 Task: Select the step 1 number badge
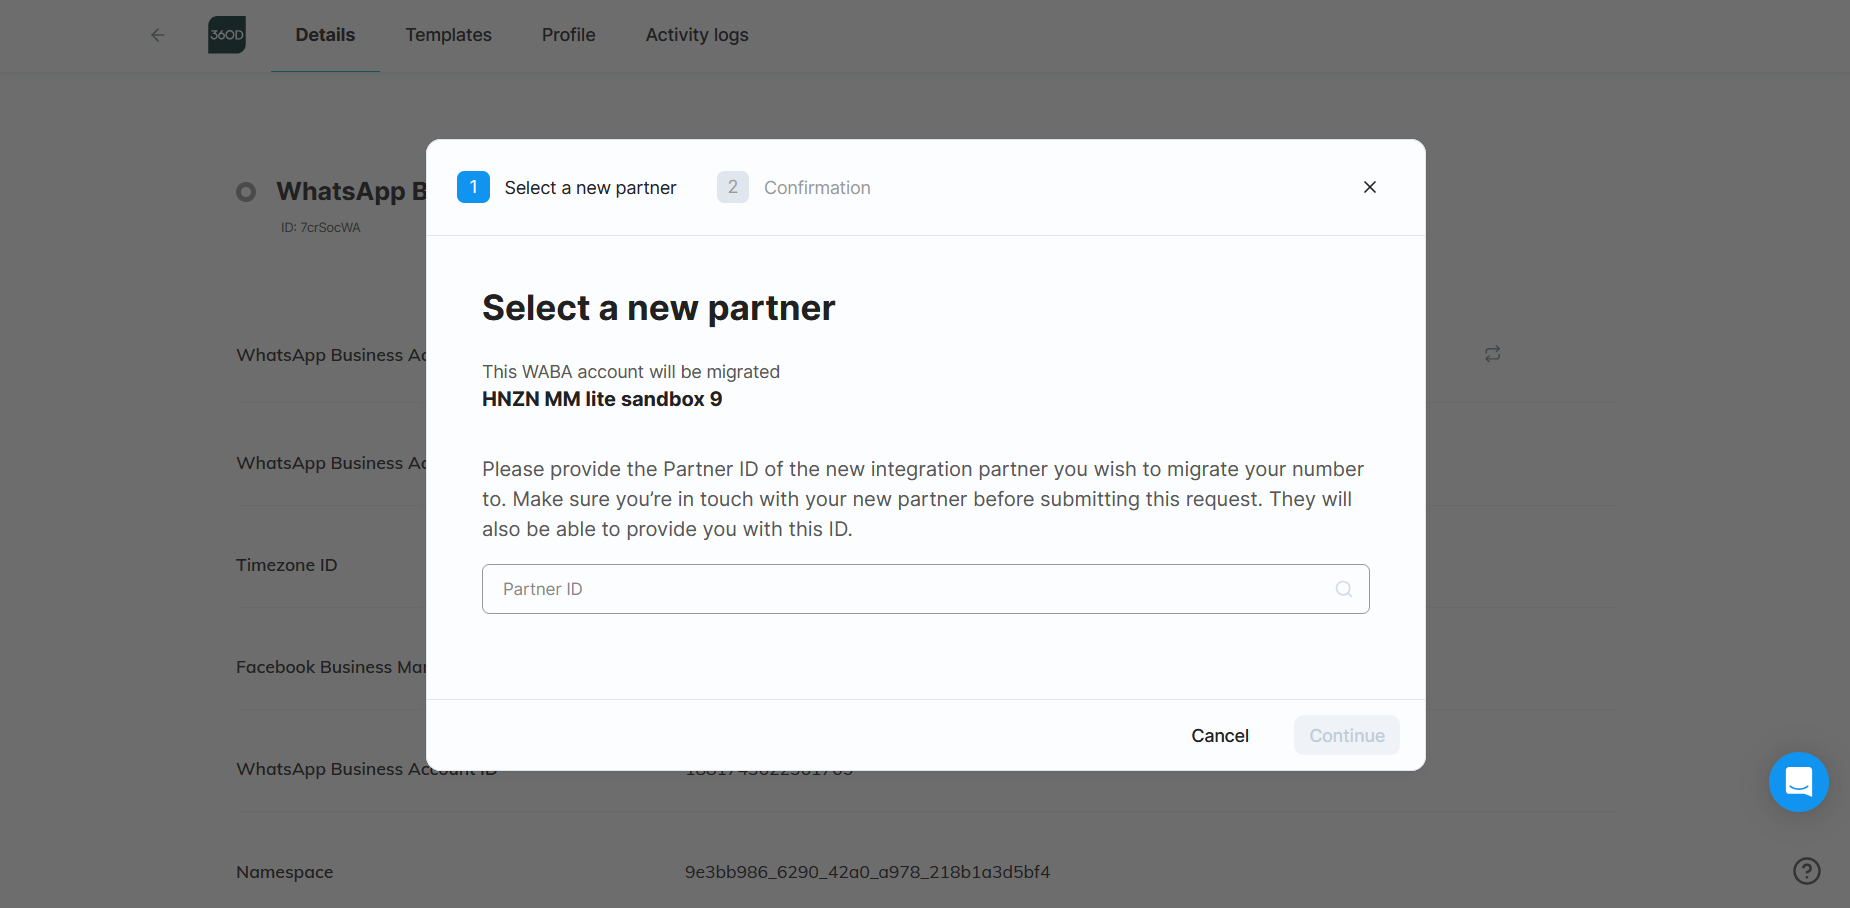coord(473,187)
